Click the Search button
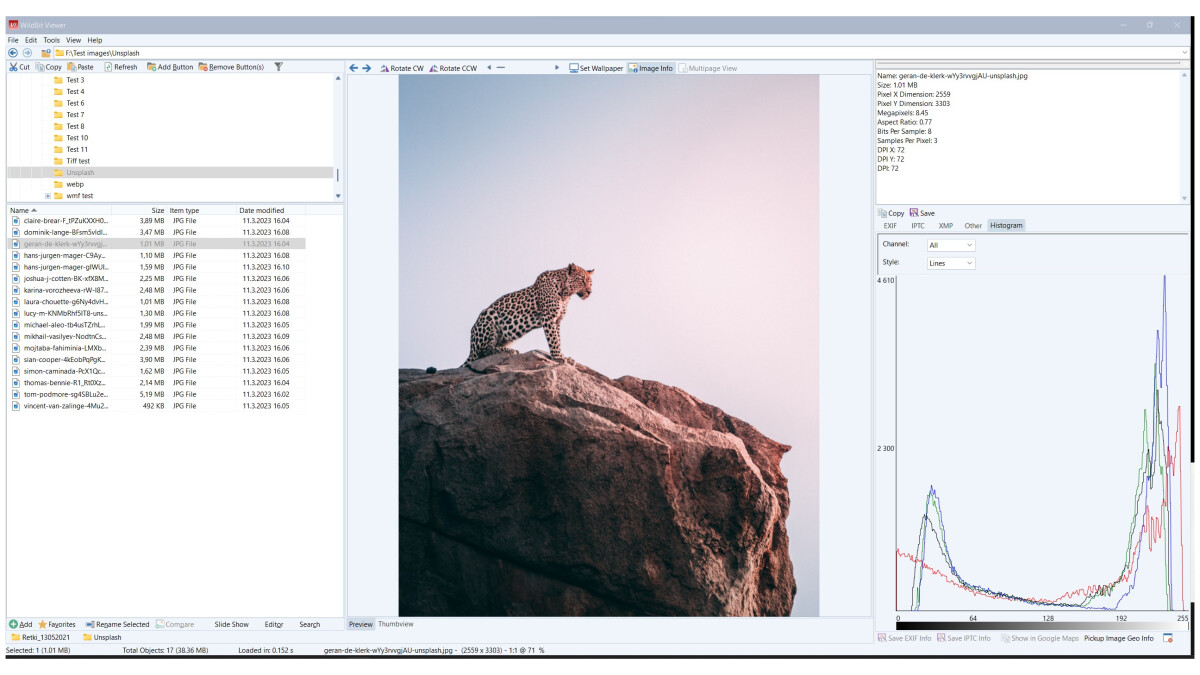 tap(310, 624)
